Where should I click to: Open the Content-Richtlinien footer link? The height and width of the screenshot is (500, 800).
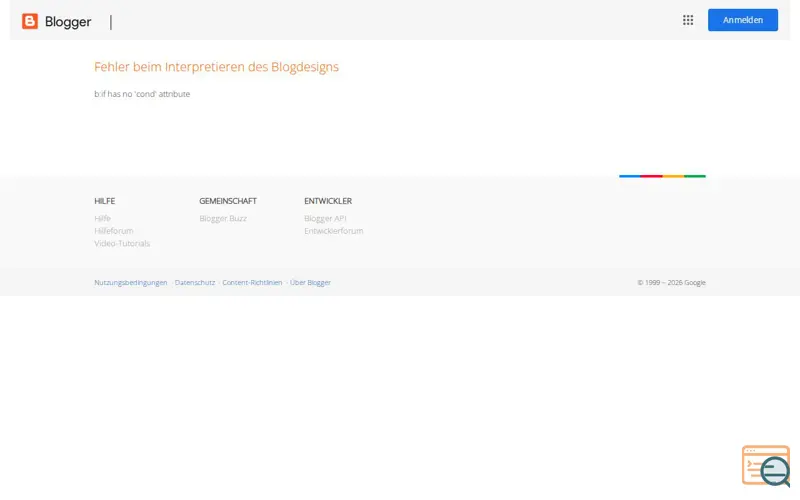[x=252, y=283]
